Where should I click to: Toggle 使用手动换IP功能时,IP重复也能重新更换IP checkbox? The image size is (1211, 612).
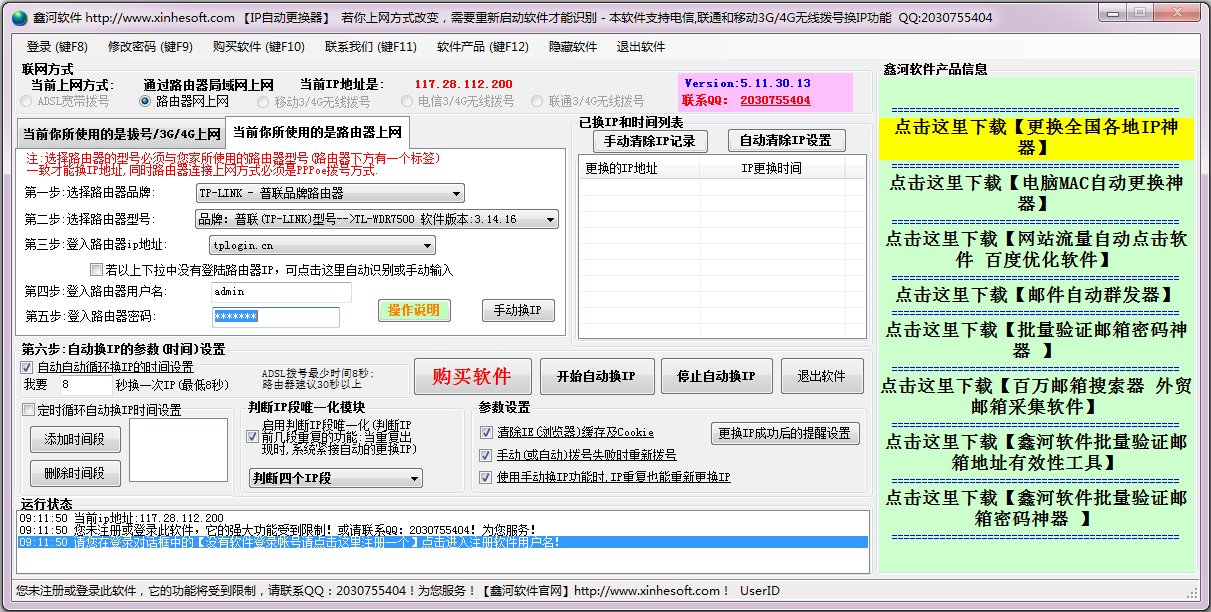[x=487, y=478]
